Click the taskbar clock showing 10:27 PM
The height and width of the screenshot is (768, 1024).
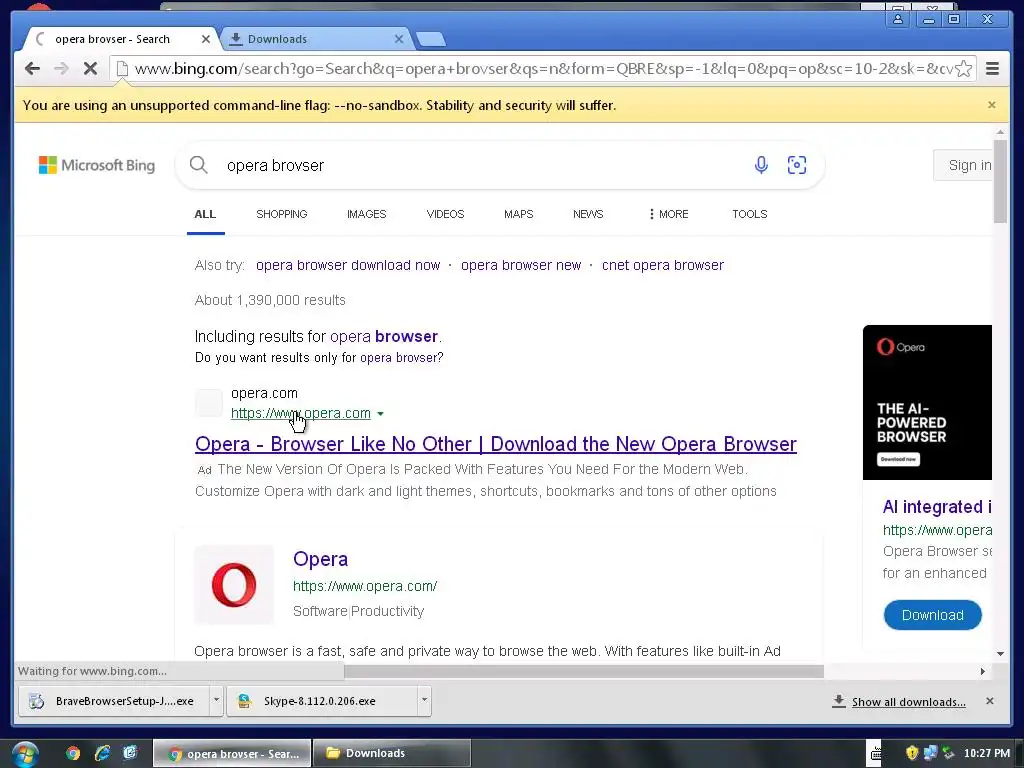click(986, 753)
